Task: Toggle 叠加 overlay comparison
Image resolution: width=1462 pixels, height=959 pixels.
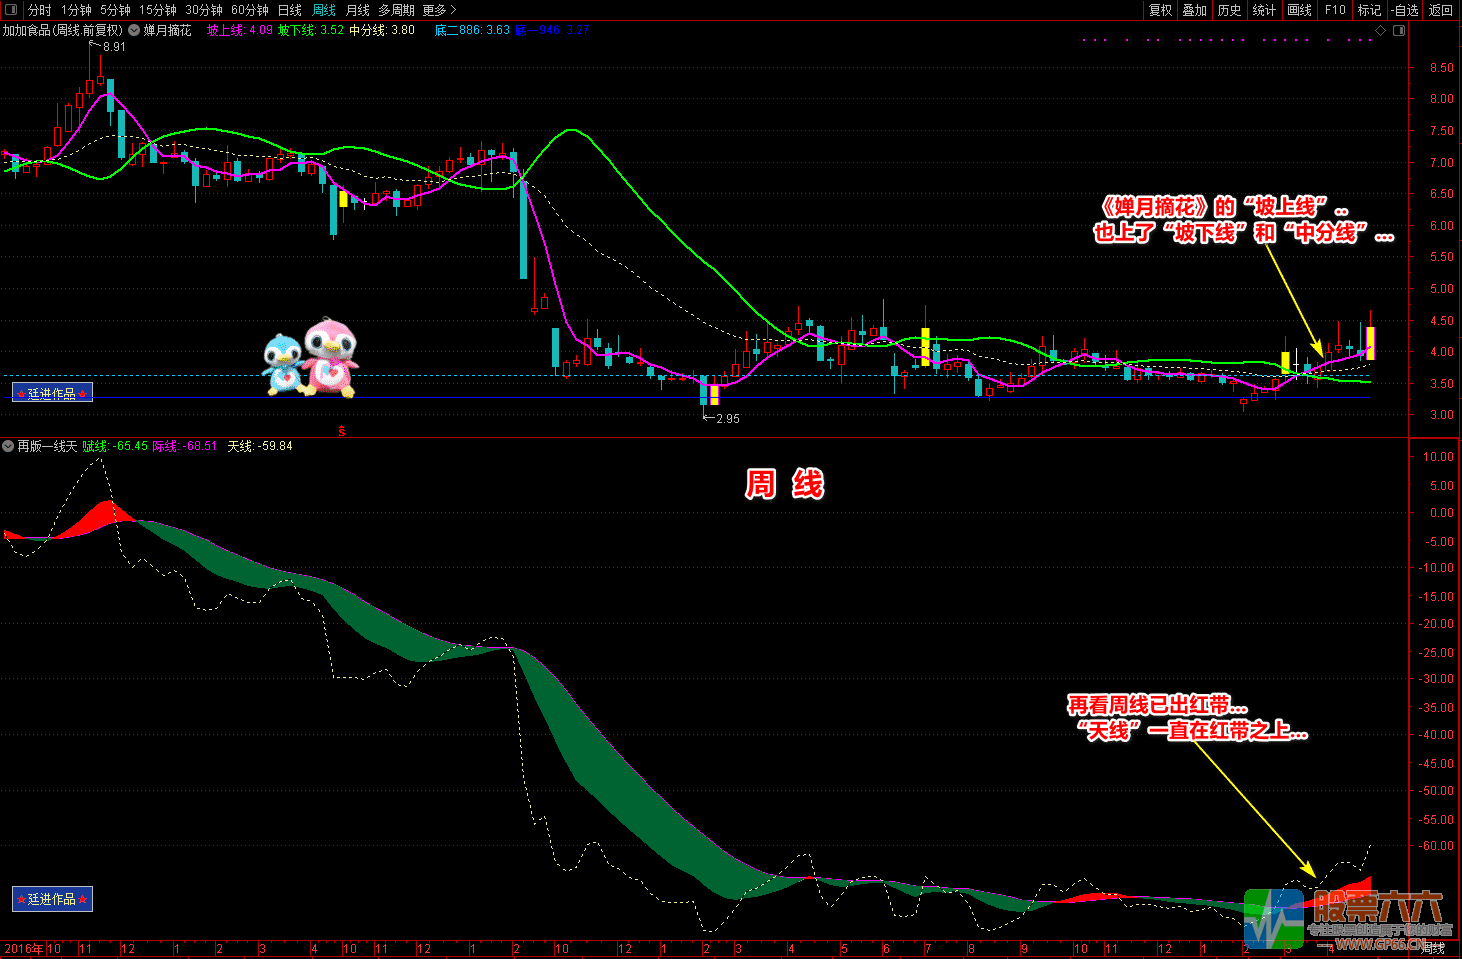Action: point(1194,10)
